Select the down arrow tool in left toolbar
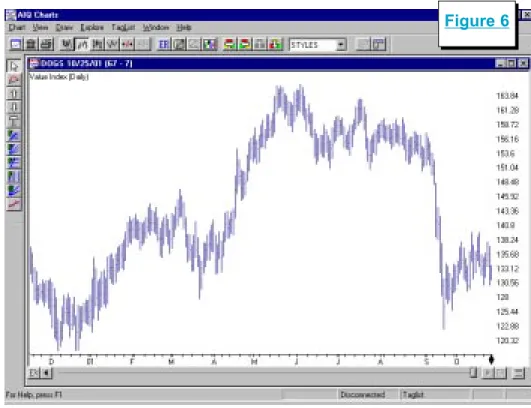The height and width of the screenshot is (408, 531). pyautogui.click(x=14, y=107)
